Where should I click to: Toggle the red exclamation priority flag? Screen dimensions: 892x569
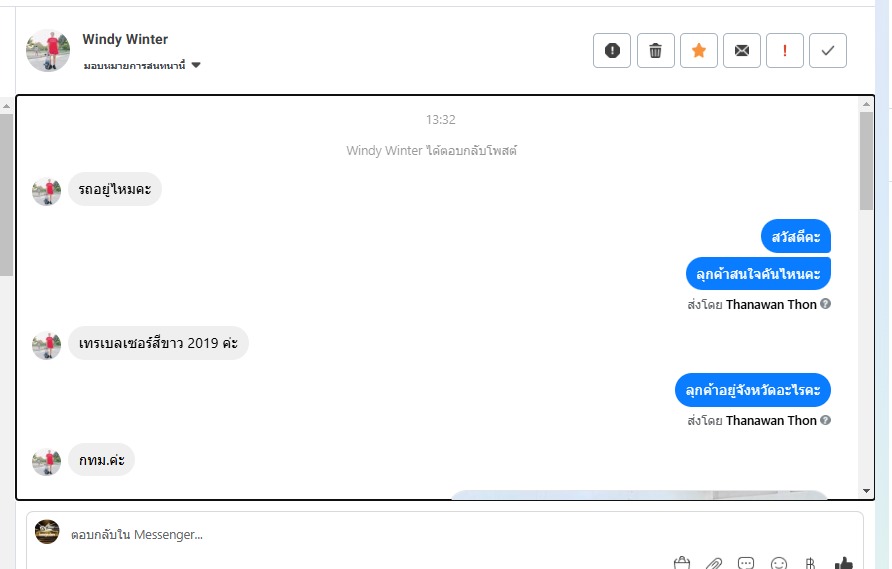click(x=785, y=51)
